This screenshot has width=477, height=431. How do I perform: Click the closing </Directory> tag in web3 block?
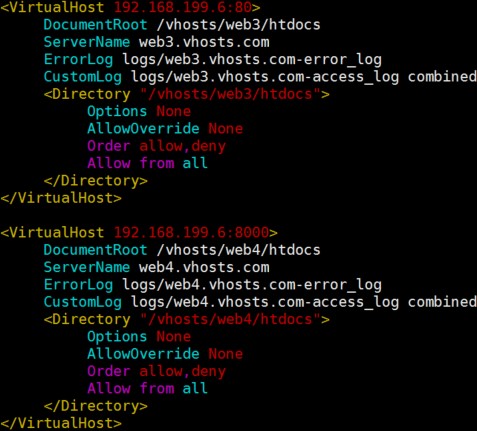coord(96,181)
